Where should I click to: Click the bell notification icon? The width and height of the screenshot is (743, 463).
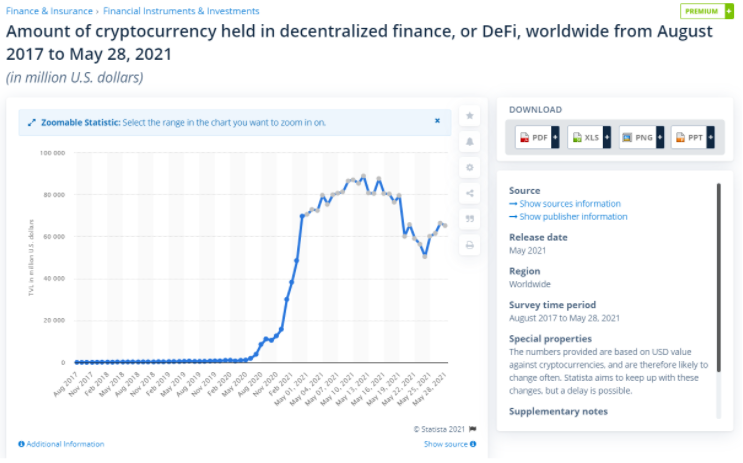[x=470, y=141]
